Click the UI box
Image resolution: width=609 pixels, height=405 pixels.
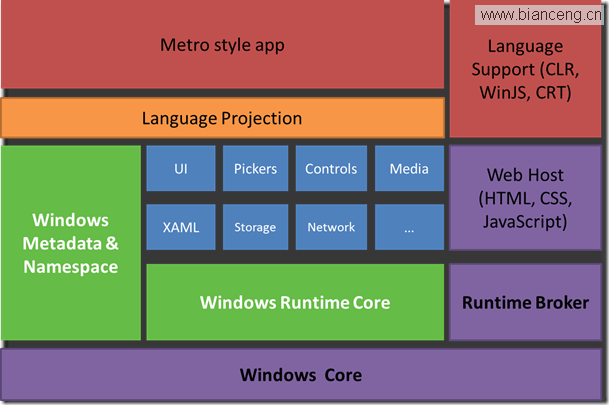[181, 169]
